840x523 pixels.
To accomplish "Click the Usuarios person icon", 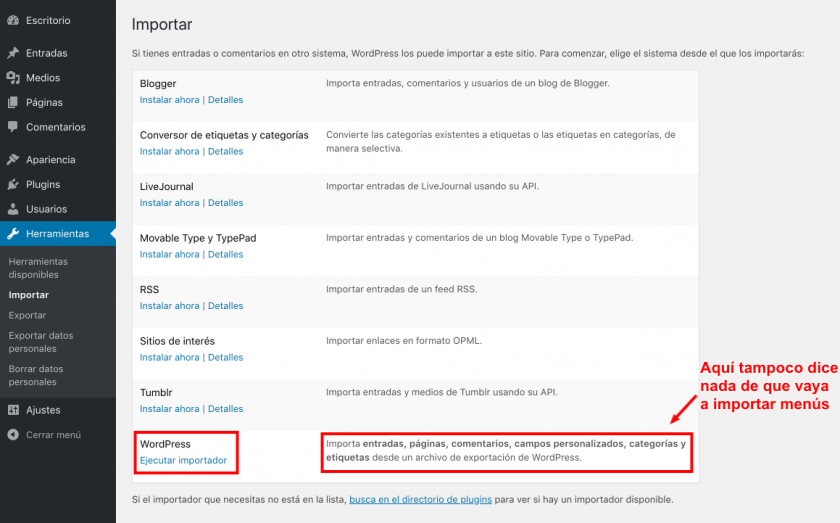I will point(12,210).
